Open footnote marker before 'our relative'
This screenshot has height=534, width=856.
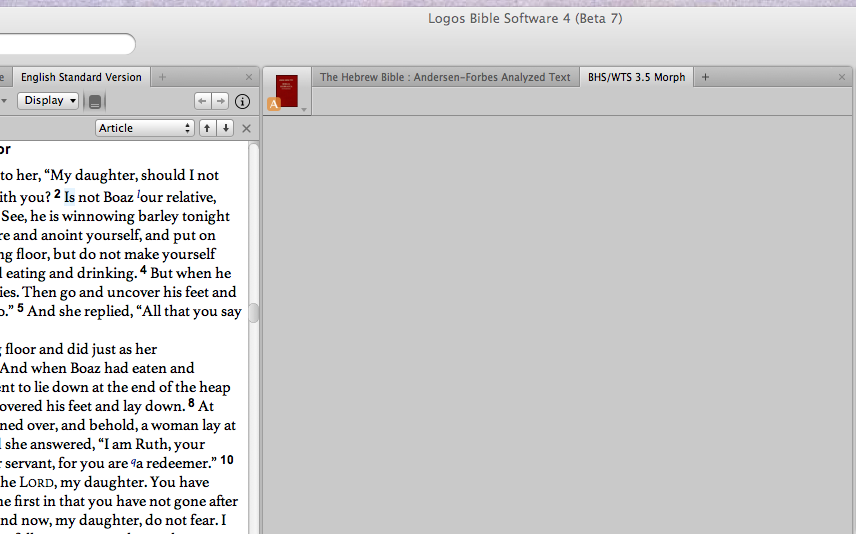pyautogui.click(x=139, y=193)
